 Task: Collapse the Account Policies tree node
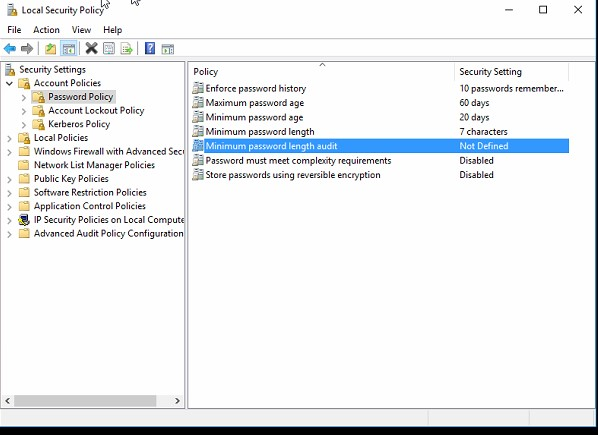(10, 83)
